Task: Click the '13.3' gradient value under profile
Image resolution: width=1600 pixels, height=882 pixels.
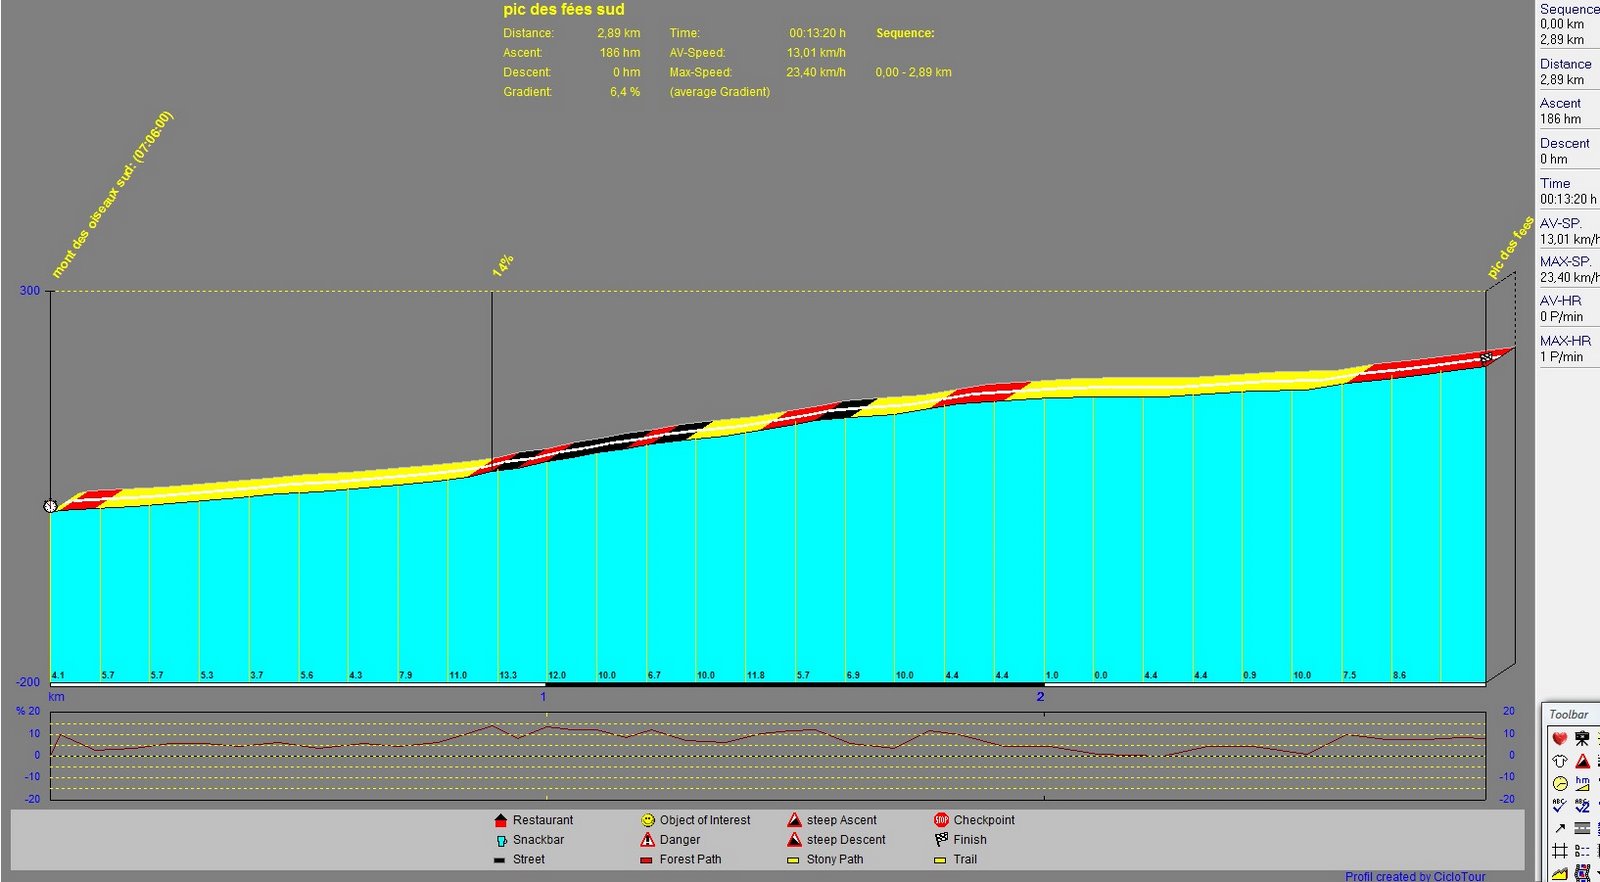Action: [x=508, y=675]
